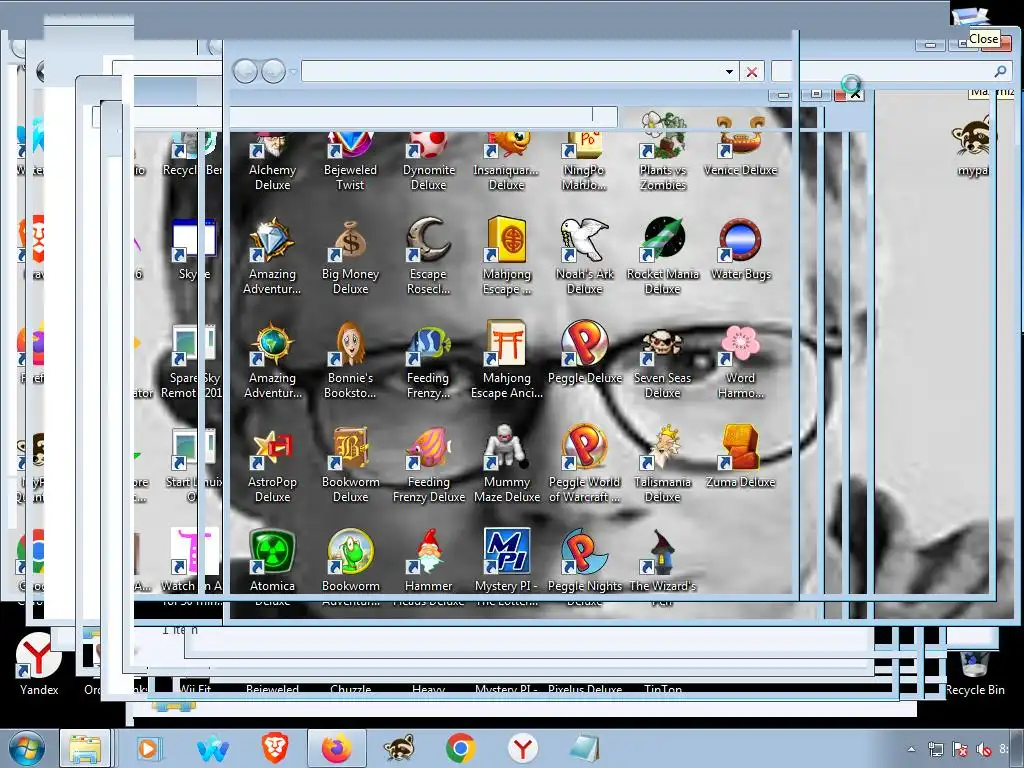This screenshot has height=768, width=1024.
Task: Open the Yandex browser taskbar icon
Action: click(522, 749)
